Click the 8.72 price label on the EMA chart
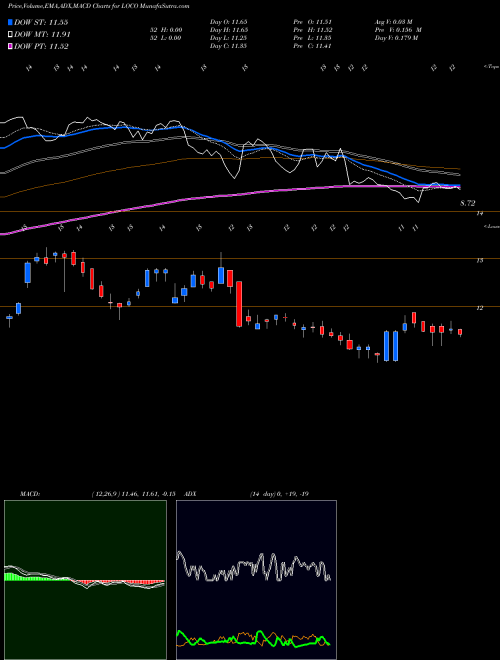The image size is (500, 660). (x=468, y=203)
